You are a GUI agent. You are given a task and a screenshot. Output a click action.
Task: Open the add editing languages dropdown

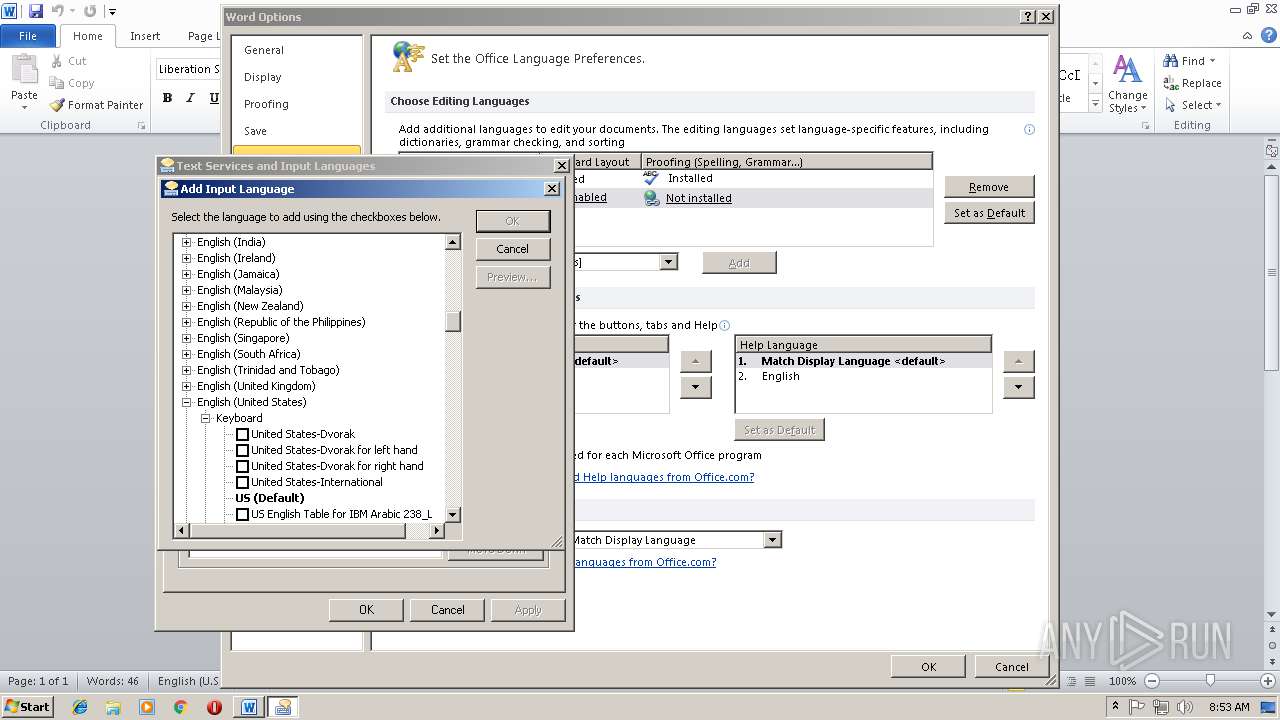[x=668, y=262]
